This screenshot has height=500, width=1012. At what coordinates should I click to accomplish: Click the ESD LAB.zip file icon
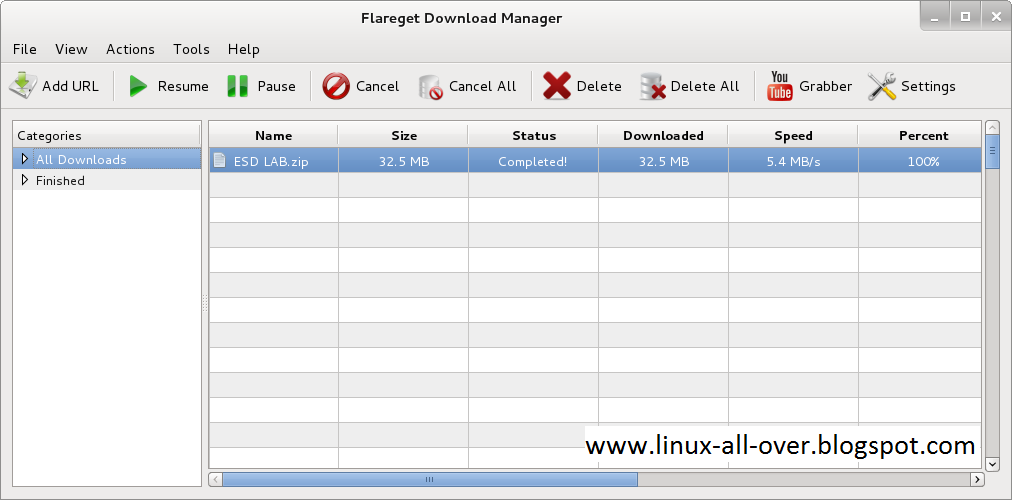pyautogui.click(x=220, y=161)
